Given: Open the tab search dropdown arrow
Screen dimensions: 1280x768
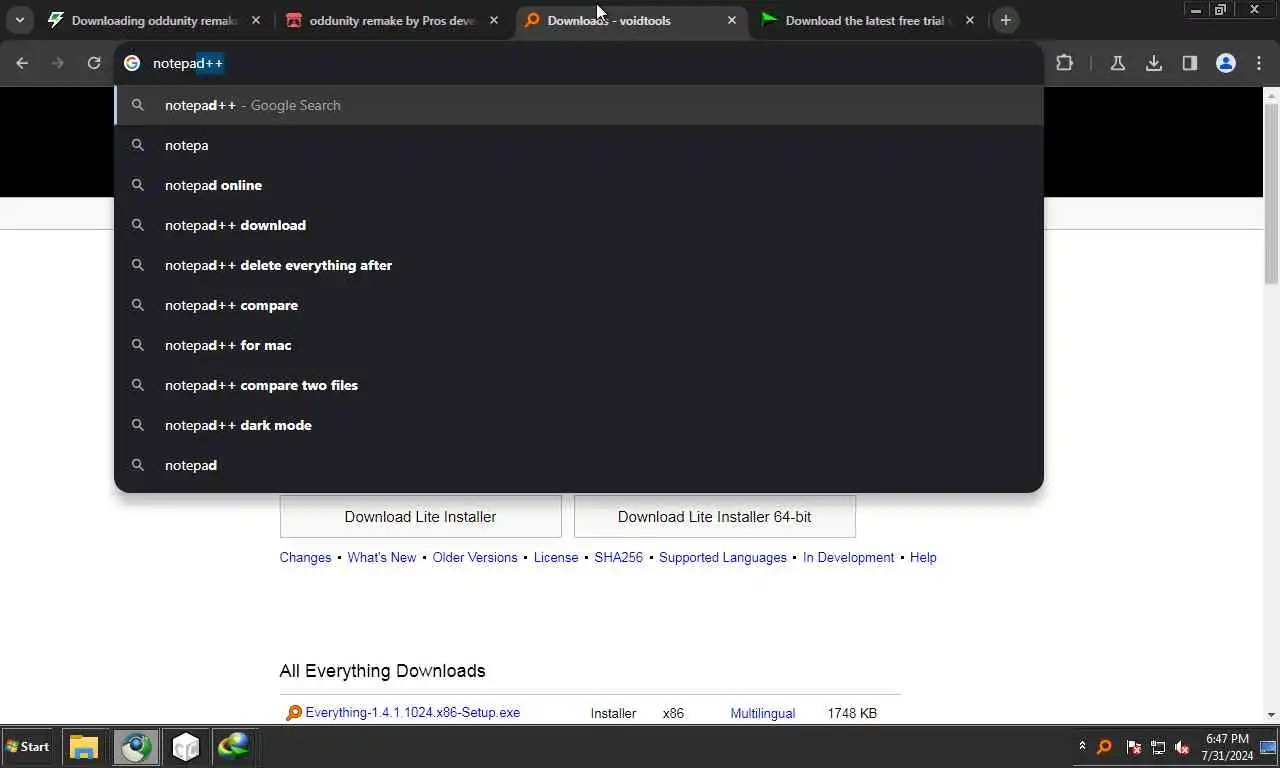Looking at the screenshot, I should (x=19, y=20).
